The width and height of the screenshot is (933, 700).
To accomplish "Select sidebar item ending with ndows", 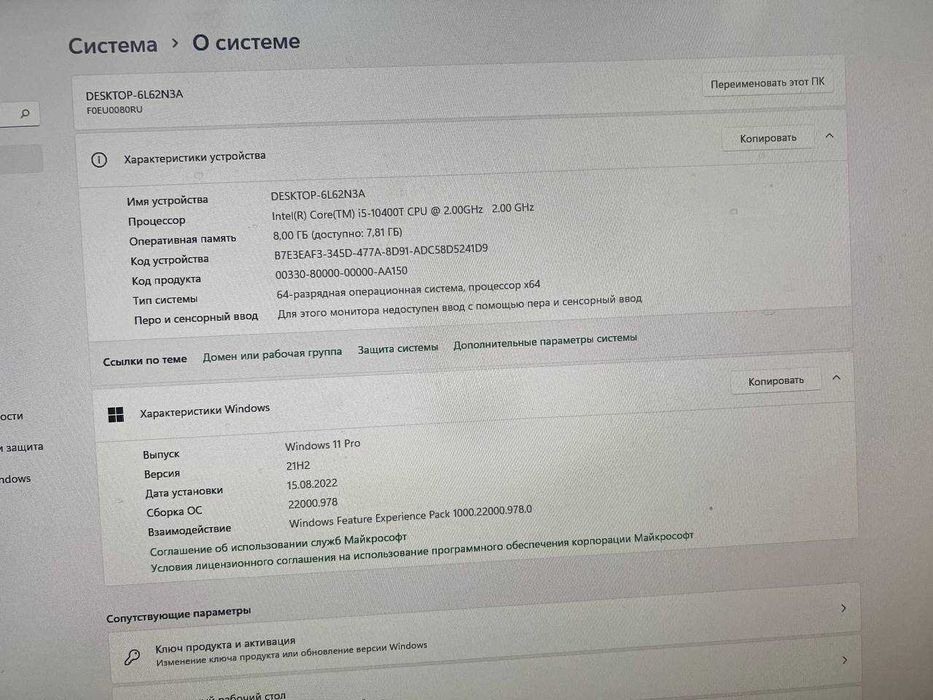I will coord(15,479).
